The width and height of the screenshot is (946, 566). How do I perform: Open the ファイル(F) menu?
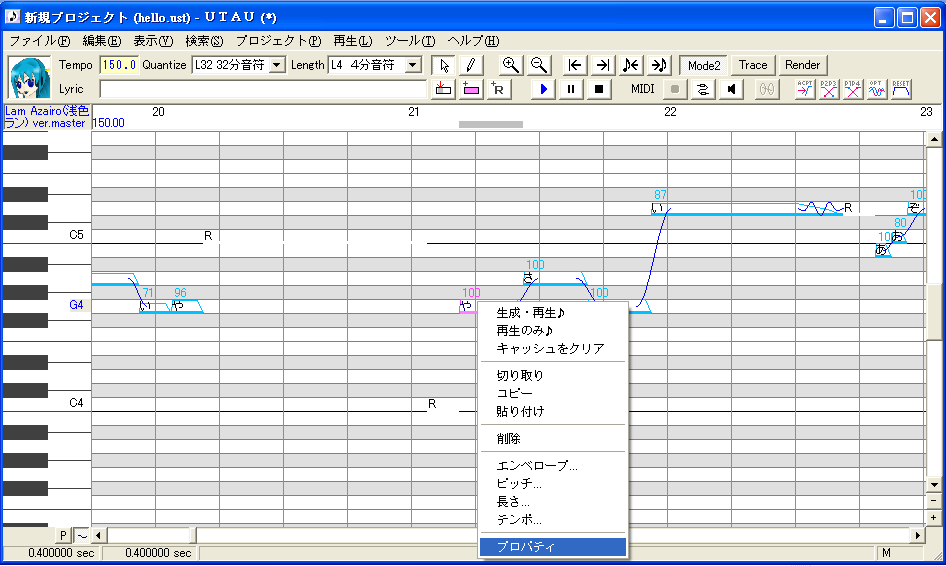pos(40,41)
